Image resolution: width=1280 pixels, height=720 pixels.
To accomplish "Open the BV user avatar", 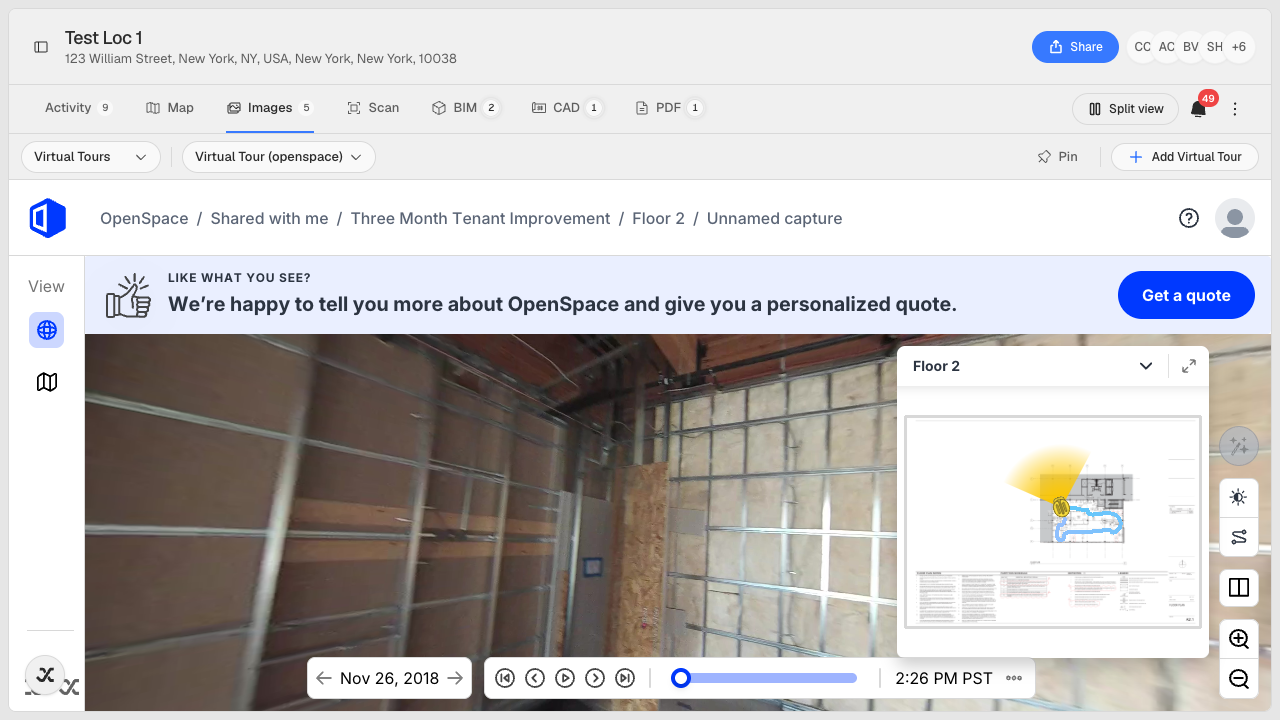I will click(1191, 47).
